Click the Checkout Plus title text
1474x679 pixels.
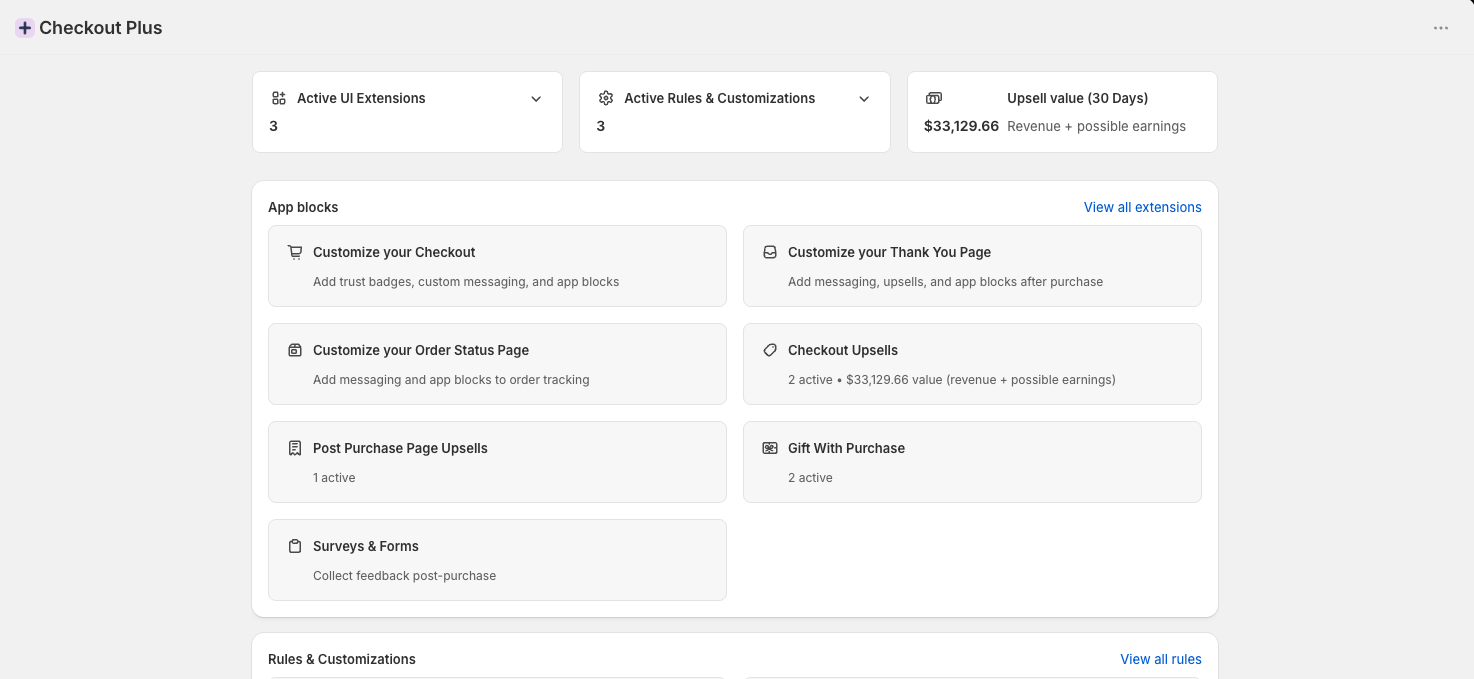click(x=101, y=28)
